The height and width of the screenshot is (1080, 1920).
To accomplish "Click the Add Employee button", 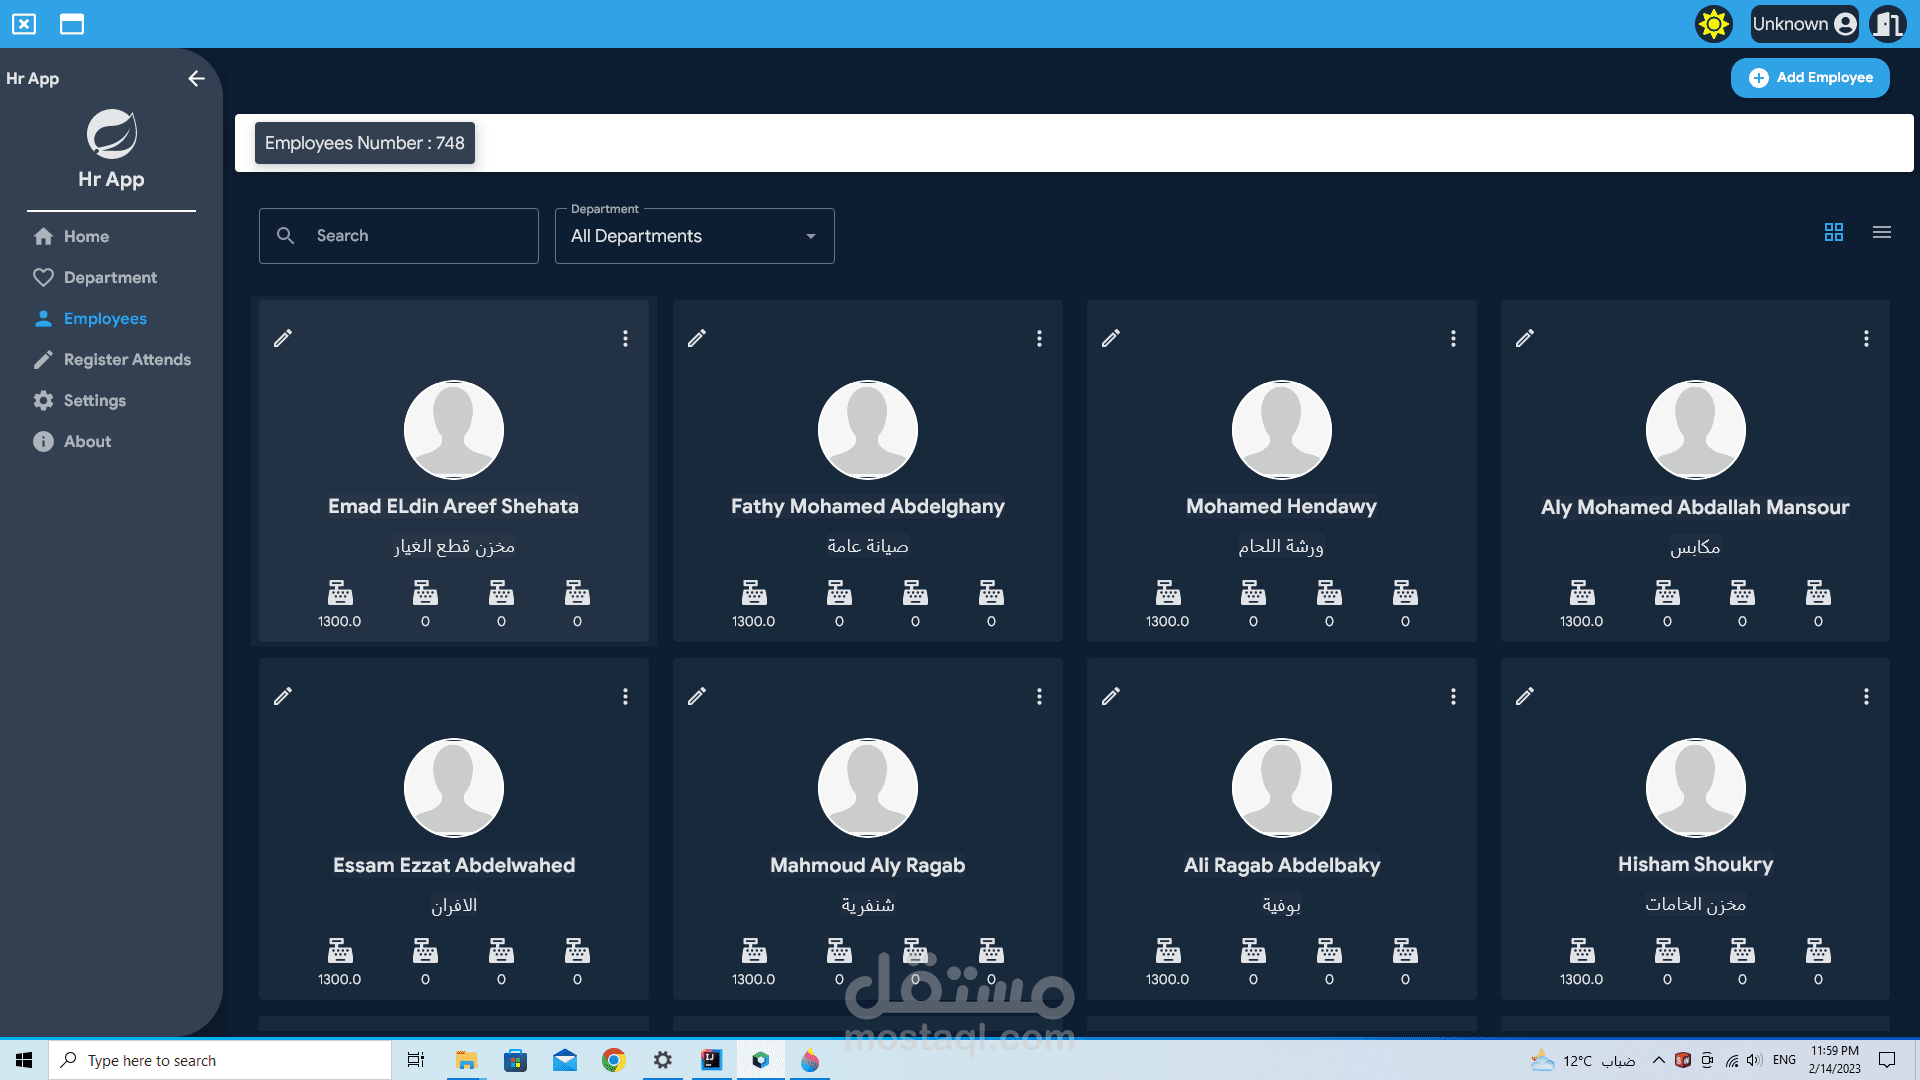I will pos(1810,78).
